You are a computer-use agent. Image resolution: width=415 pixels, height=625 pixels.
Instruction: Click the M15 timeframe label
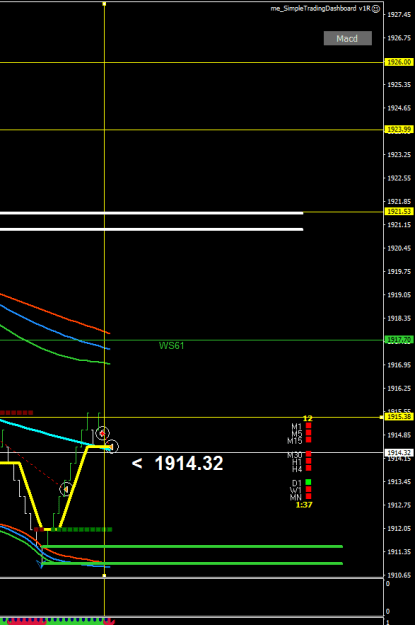tap(295, 441)
